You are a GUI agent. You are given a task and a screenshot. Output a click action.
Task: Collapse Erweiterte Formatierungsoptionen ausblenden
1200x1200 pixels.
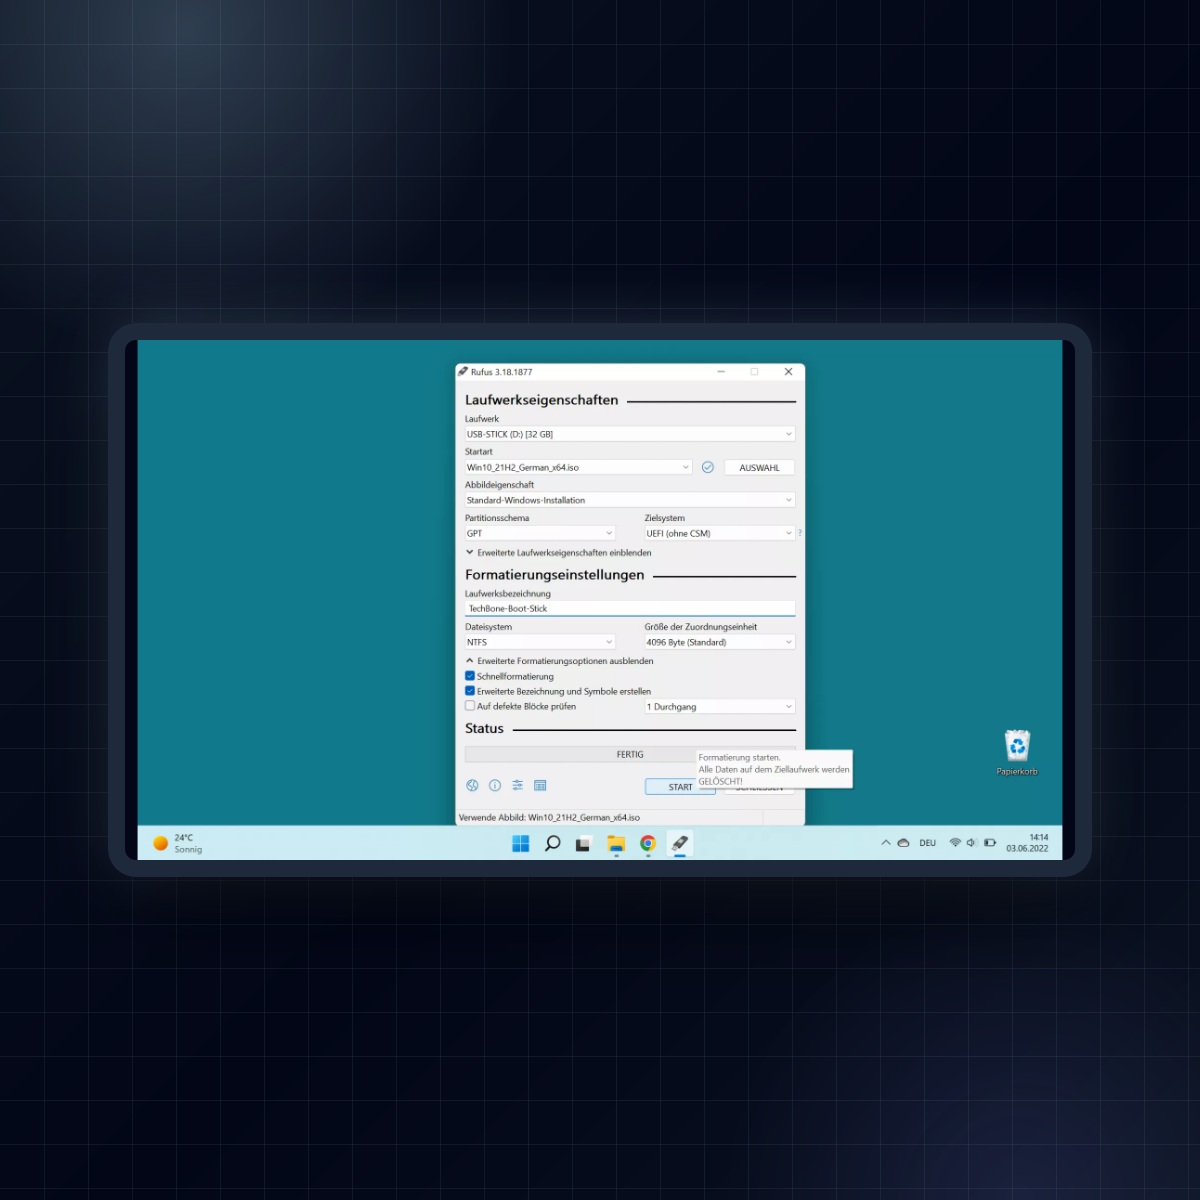click(x=559, y=661)
